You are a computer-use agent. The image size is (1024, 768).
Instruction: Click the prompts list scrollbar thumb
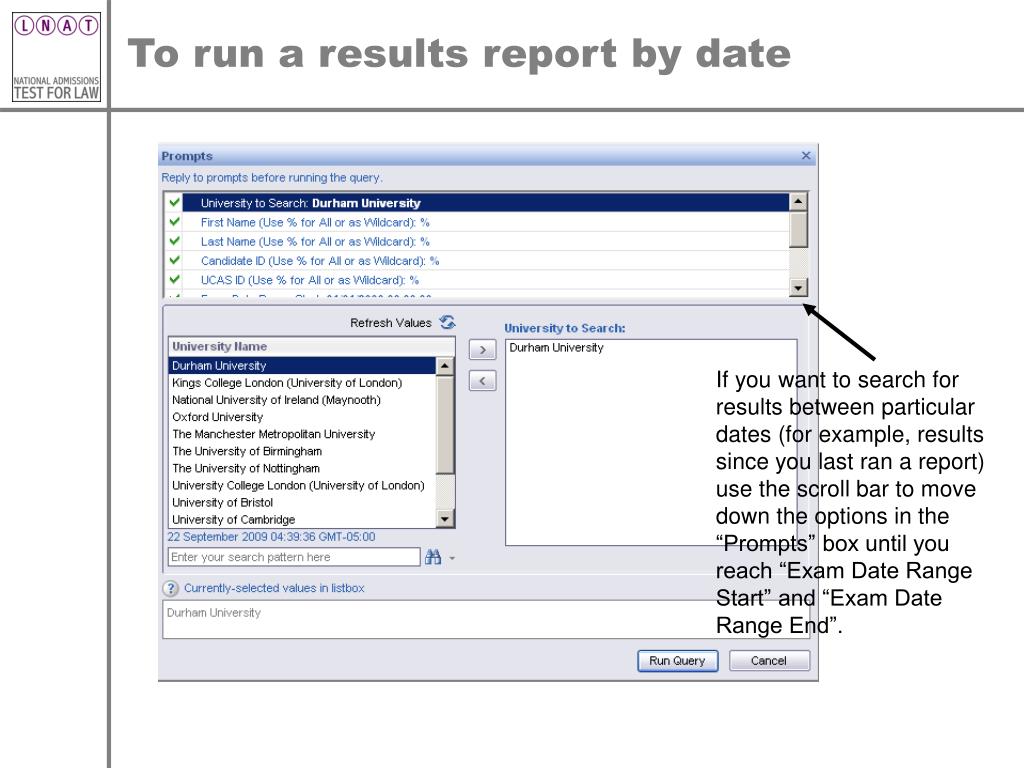798,229
